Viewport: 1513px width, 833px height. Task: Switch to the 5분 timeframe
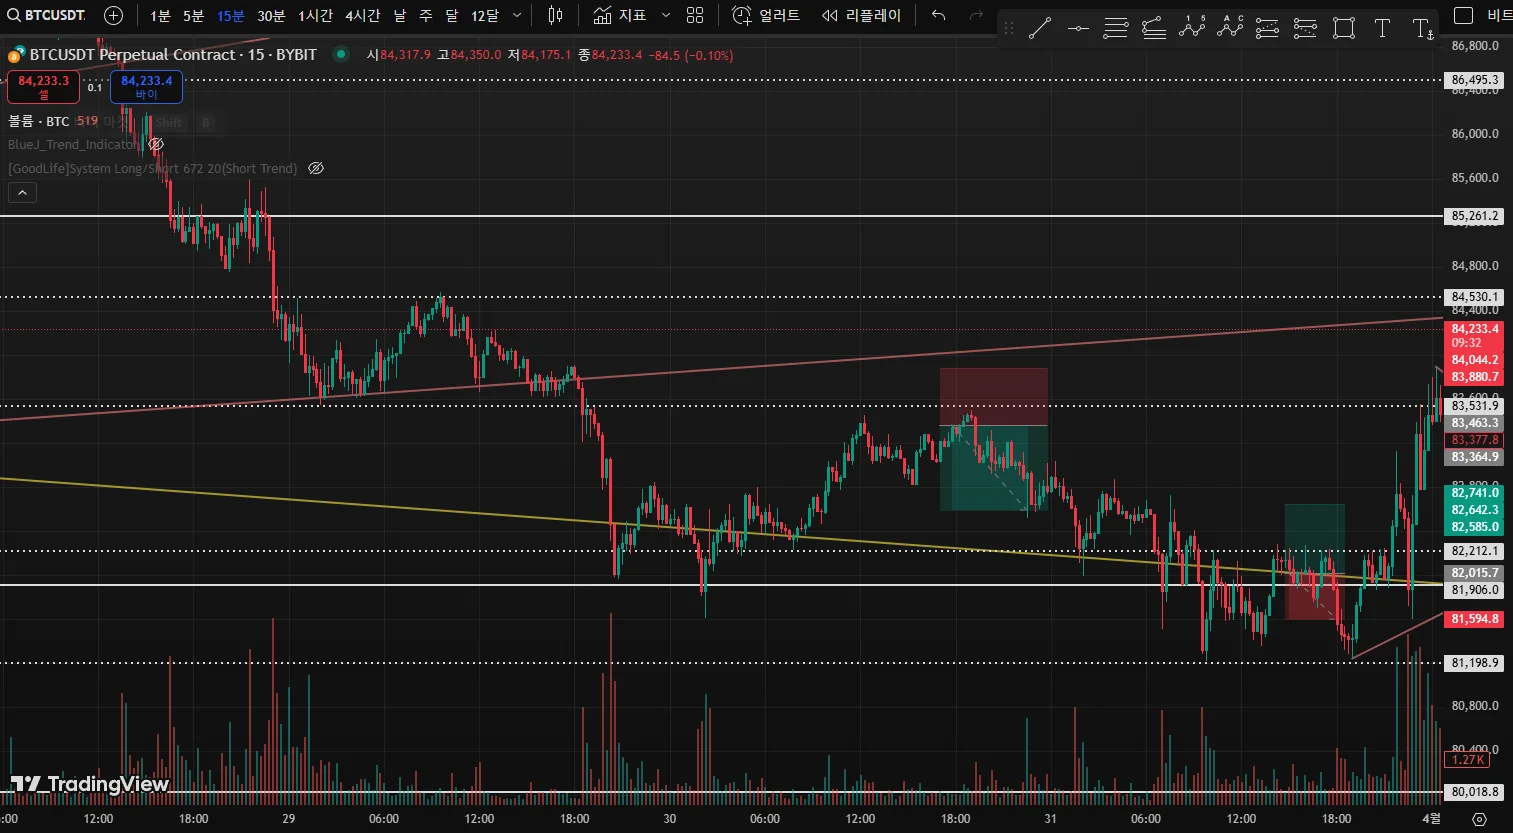click(x=194, y=16)
